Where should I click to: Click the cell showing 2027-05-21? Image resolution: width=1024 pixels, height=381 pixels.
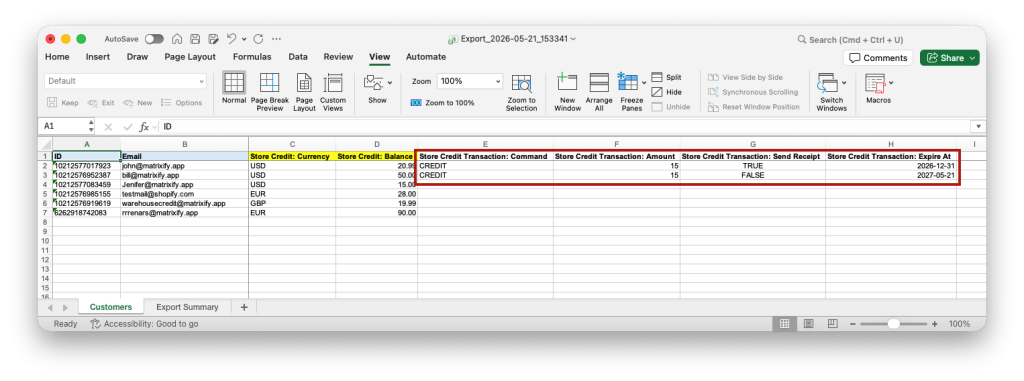(891, 175)
